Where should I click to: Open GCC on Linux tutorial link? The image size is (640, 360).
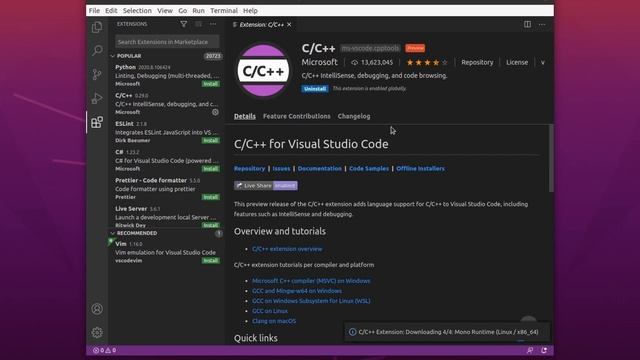[270, 311]
